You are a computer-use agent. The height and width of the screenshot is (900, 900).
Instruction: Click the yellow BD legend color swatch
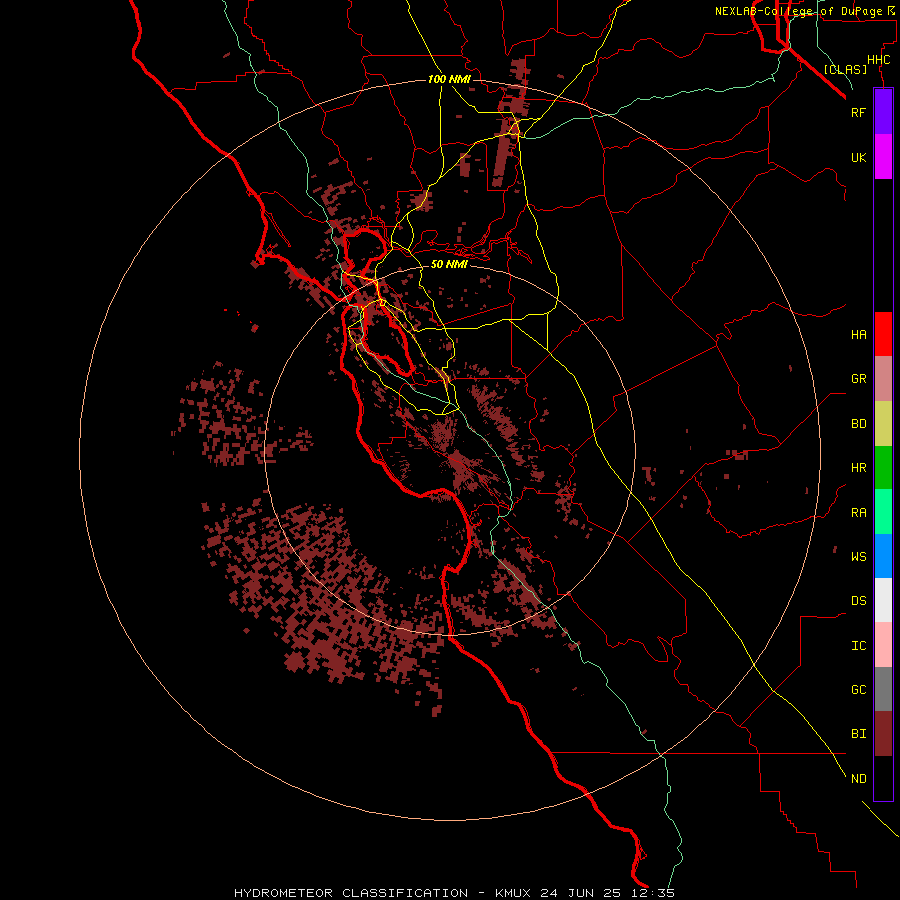(883, 424)
